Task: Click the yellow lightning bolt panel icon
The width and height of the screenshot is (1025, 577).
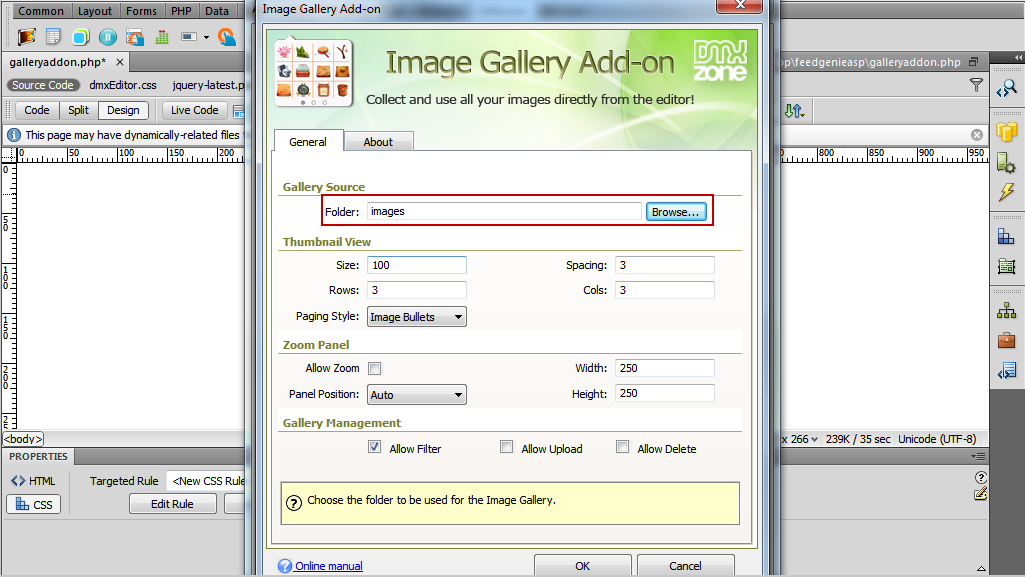Action: (1007, 192)
